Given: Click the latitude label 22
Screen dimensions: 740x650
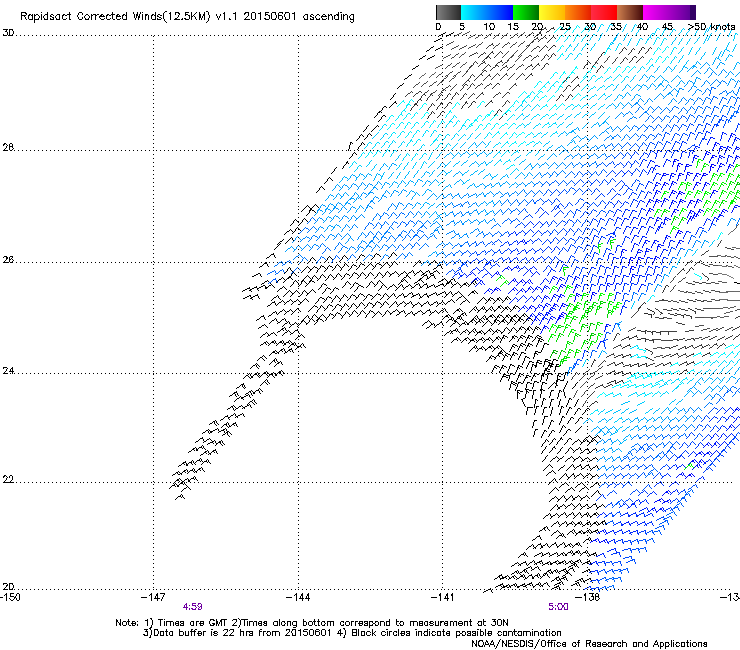Looking at the screenshot, I should click(8, 480).
